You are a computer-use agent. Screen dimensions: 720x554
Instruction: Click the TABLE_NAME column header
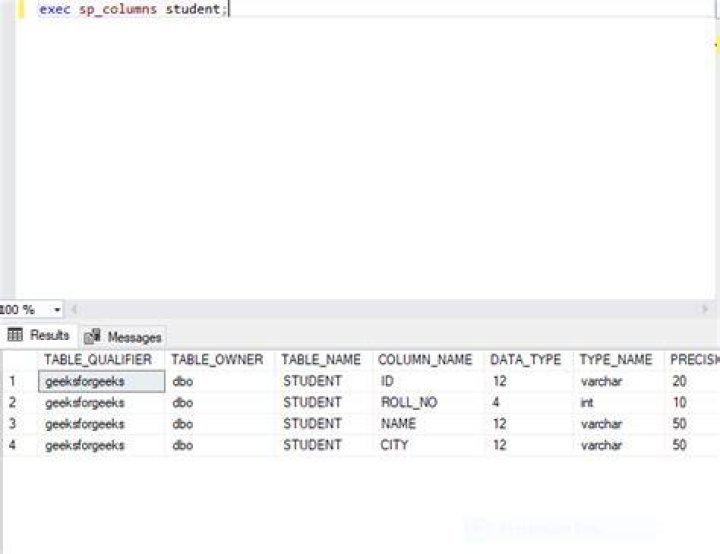[323, 360]
